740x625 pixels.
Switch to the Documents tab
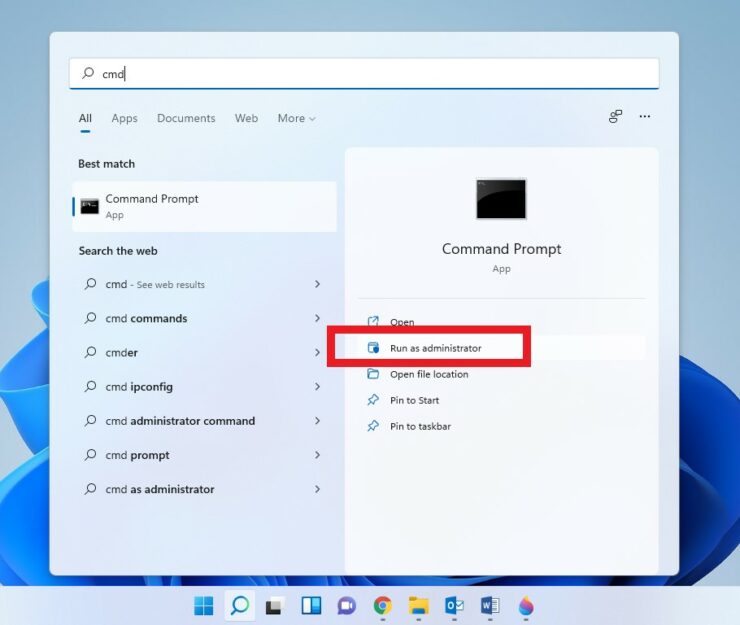[186, 118]
